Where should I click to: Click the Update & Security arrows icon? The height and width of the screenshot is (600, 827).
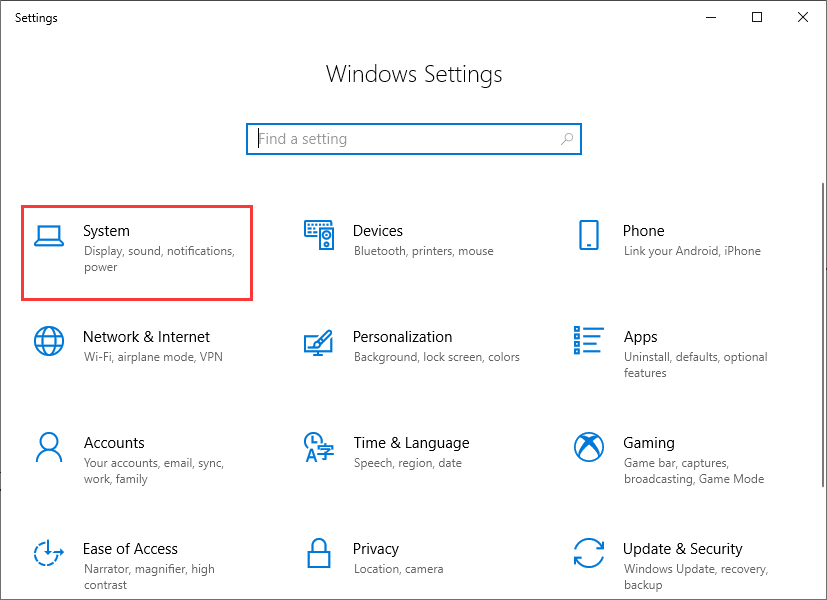[x=589, y=553]
